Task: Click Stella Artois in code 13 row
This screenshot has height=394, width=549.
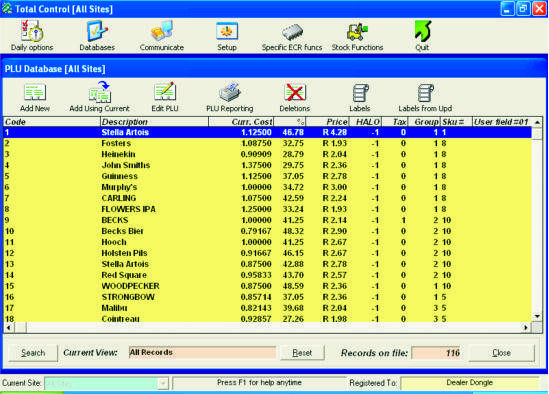Action: (x=125, y=264)
